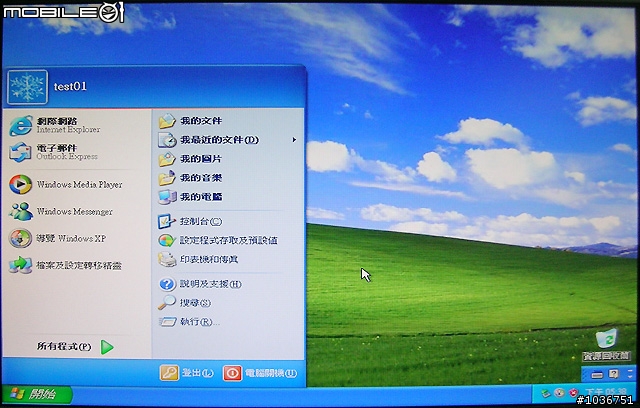Launch Outlook Express email icon
640x408 pixels.
[53, 152]
